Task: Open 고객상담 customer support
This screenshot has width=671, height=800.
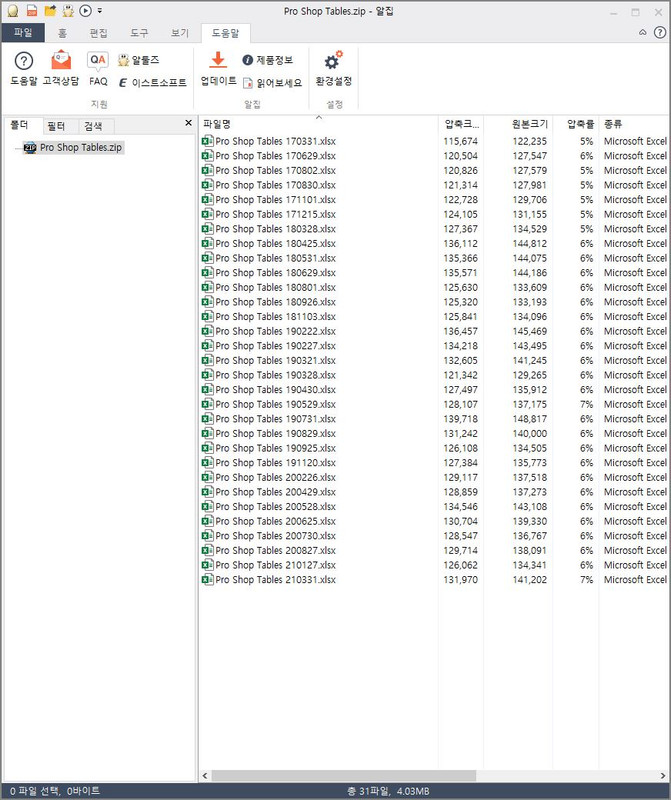Action: 61,68
